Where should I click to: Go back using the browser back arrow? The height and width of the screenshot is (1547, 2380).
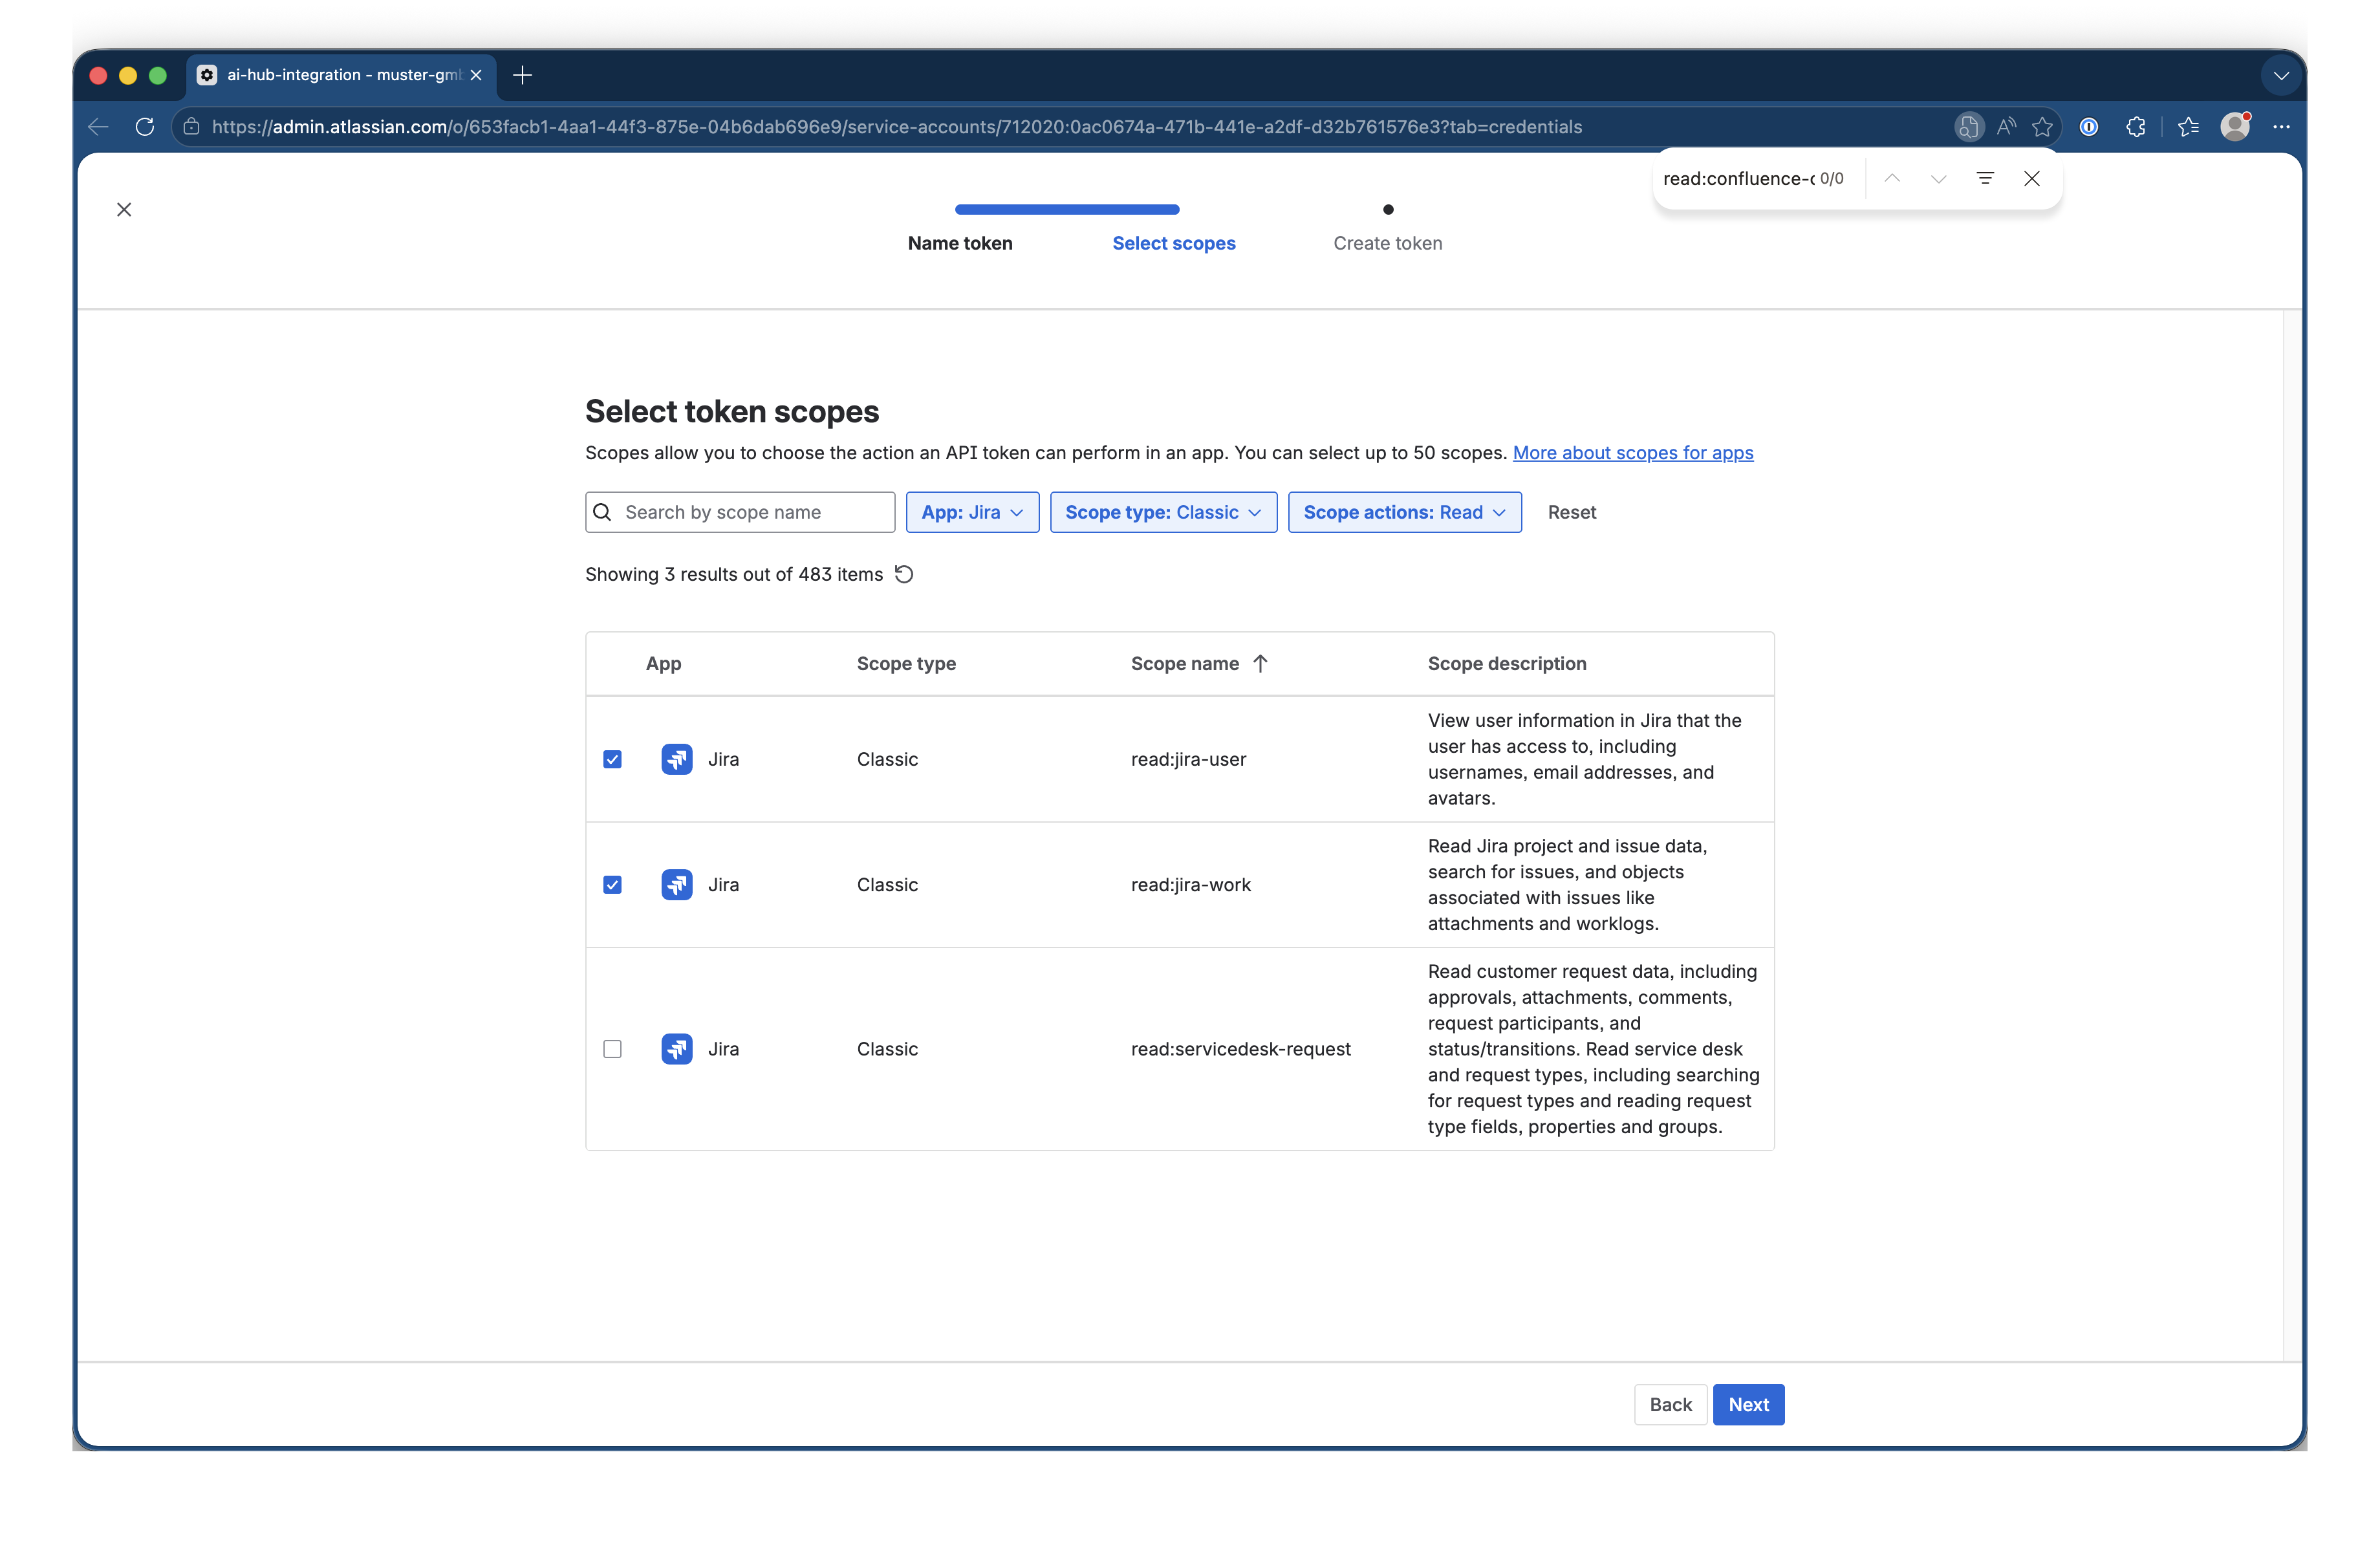(98, 127)
